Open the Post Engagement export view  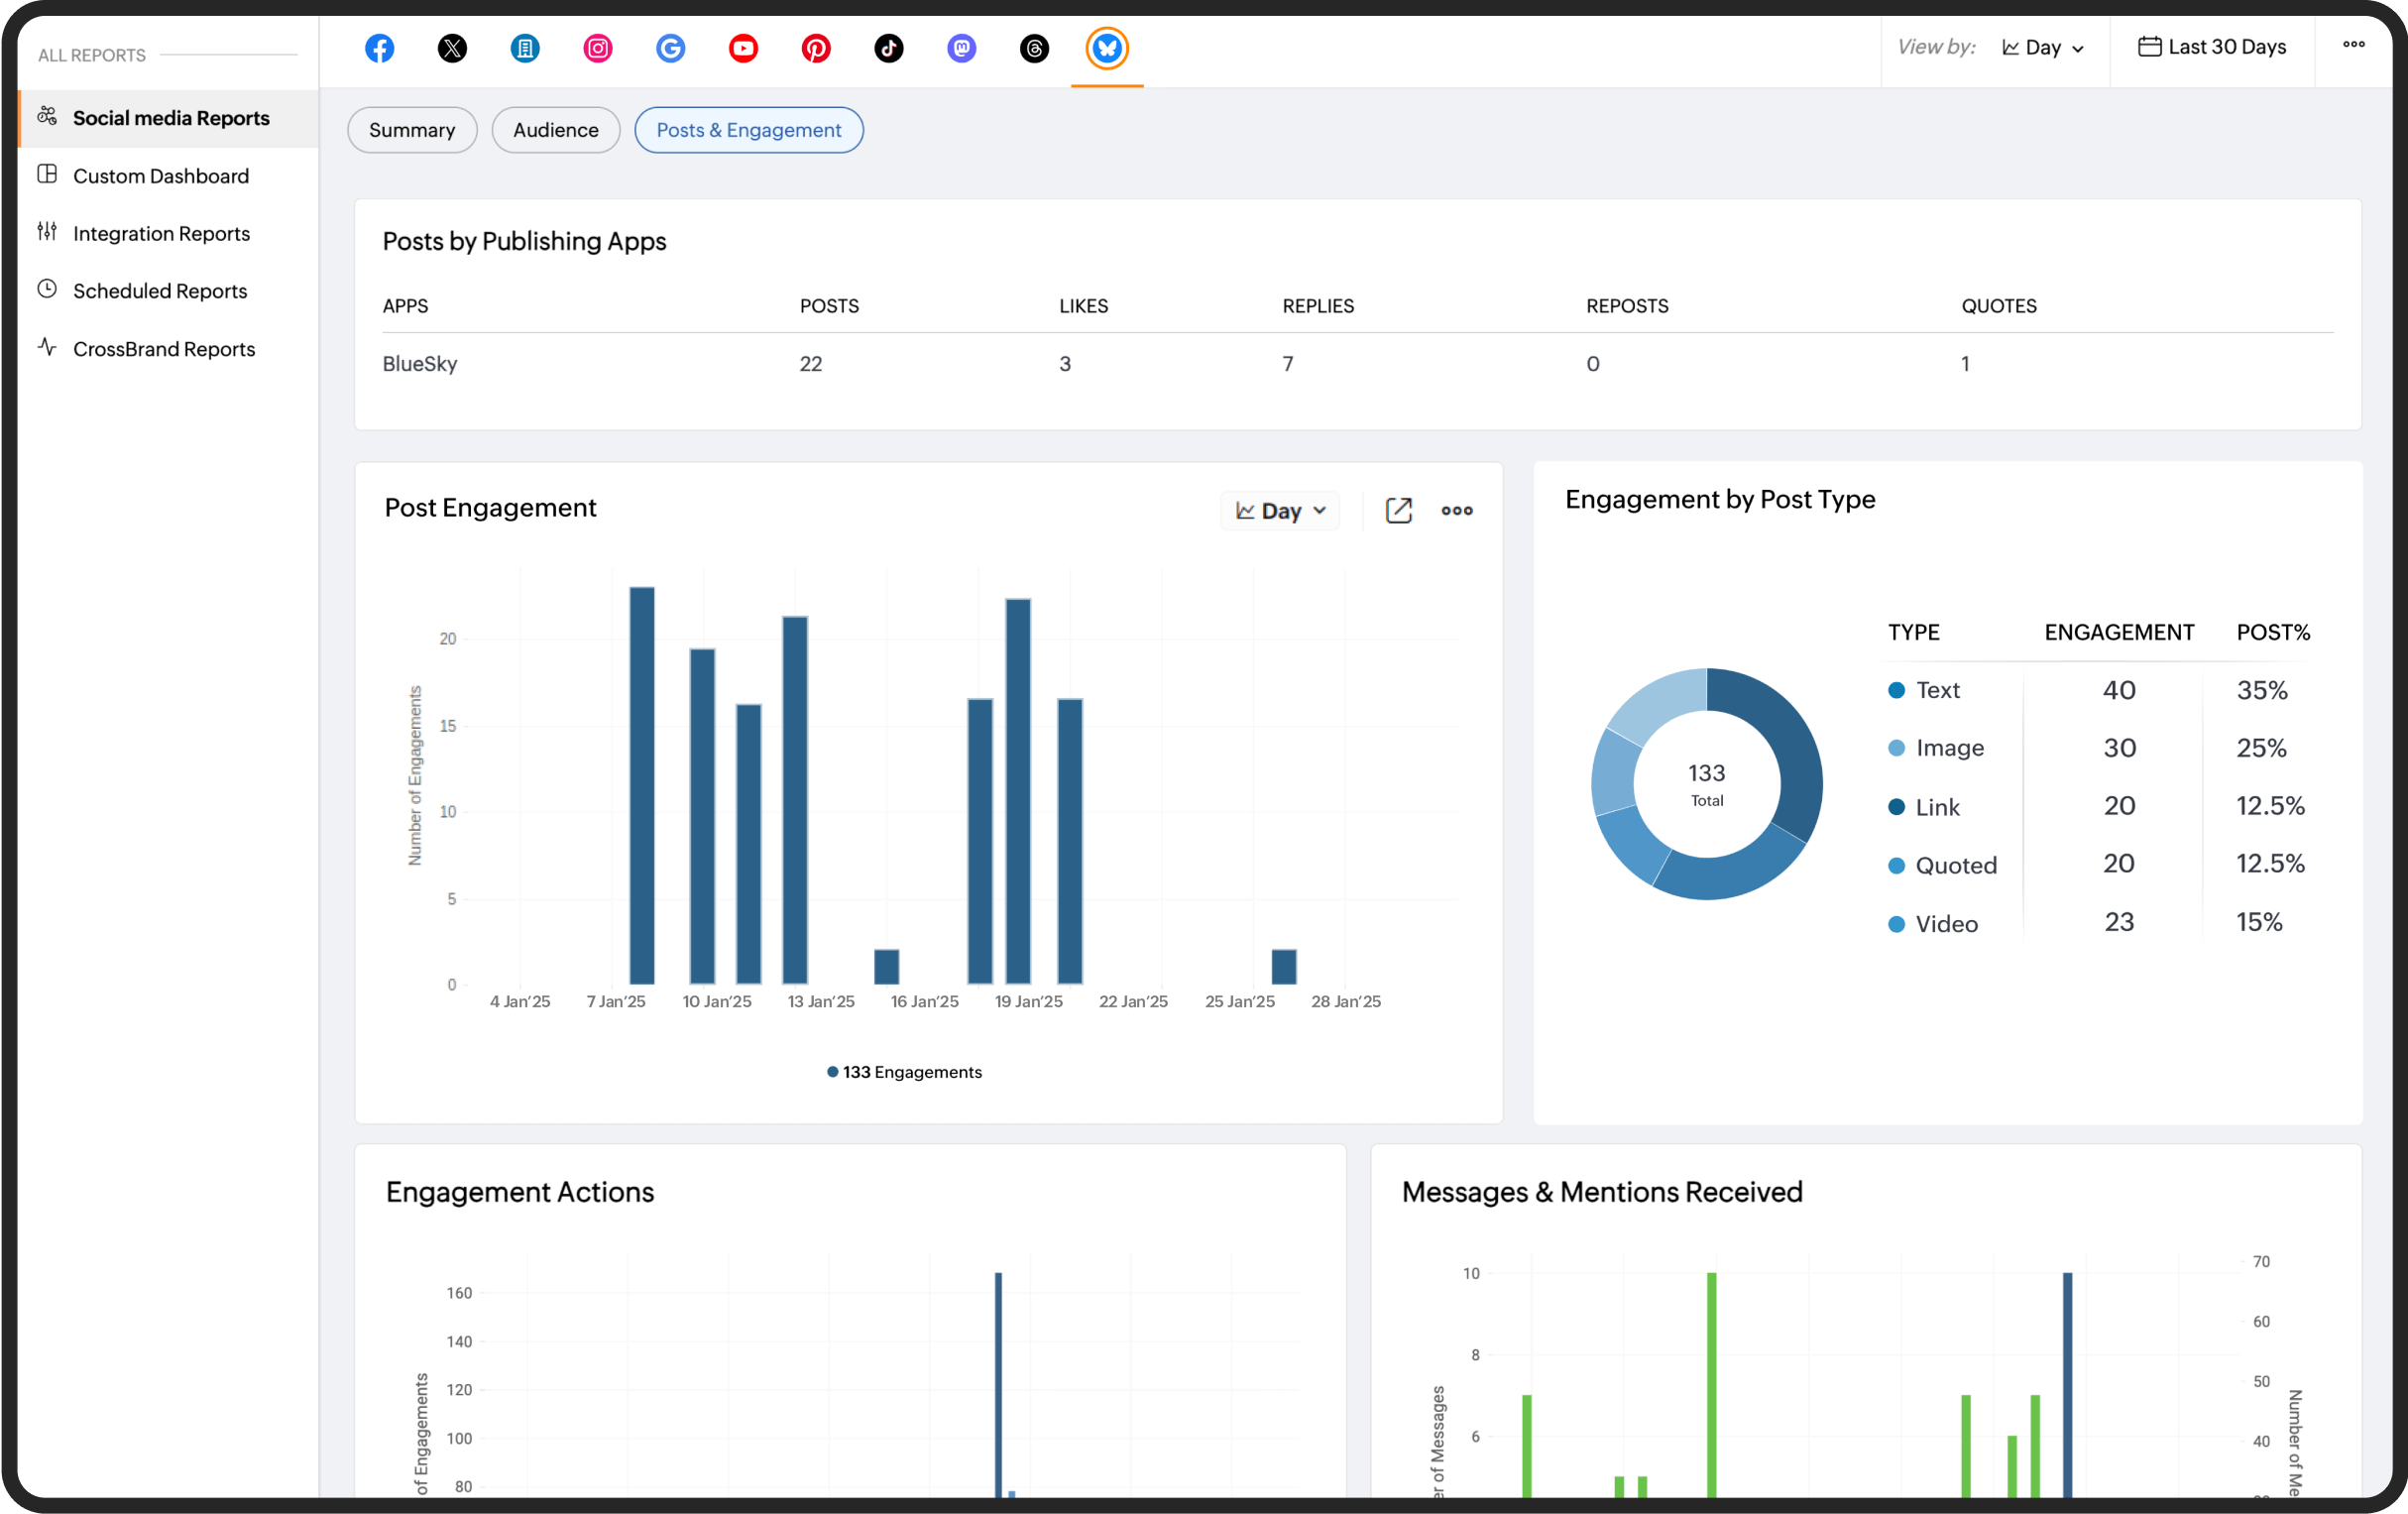[x=1399, y=510]
